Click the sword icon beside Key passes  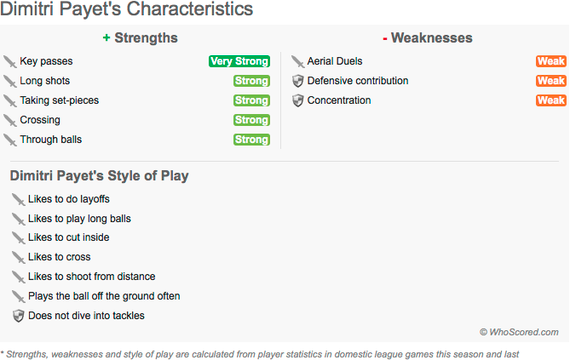point(10,61)
